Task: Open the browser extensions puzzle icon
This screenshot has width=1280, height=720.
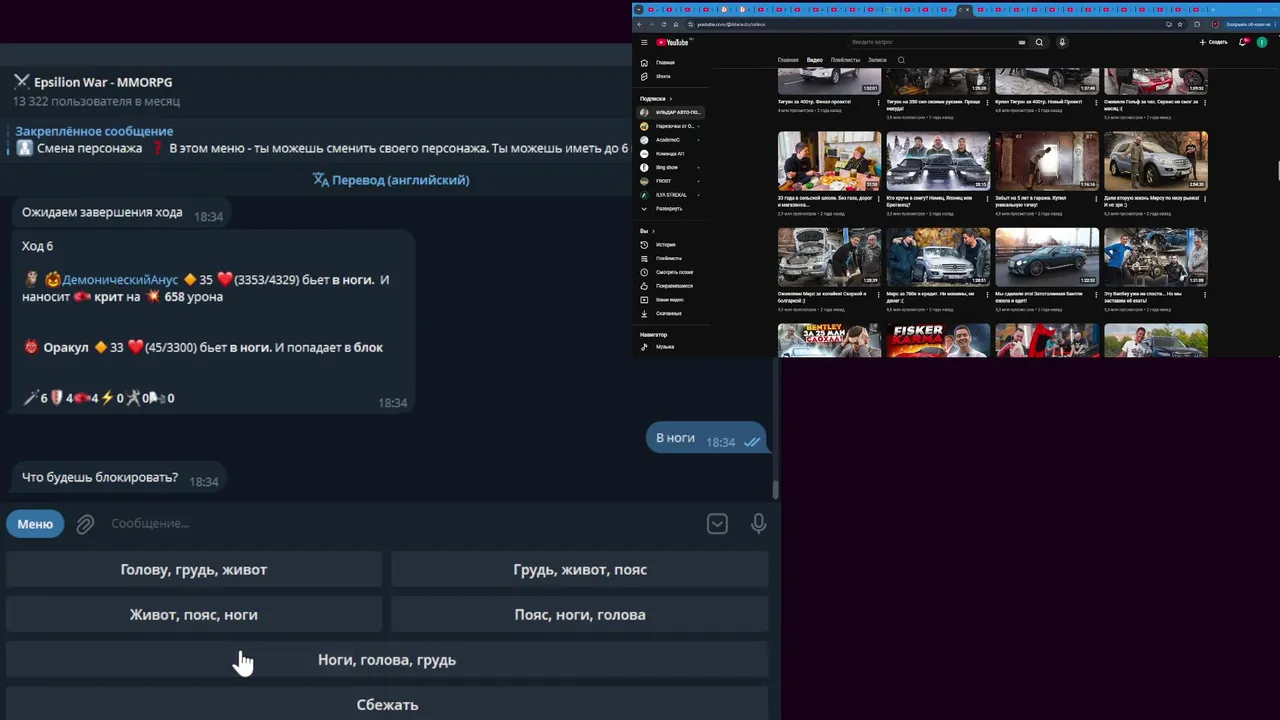Action: (1197, 24)
